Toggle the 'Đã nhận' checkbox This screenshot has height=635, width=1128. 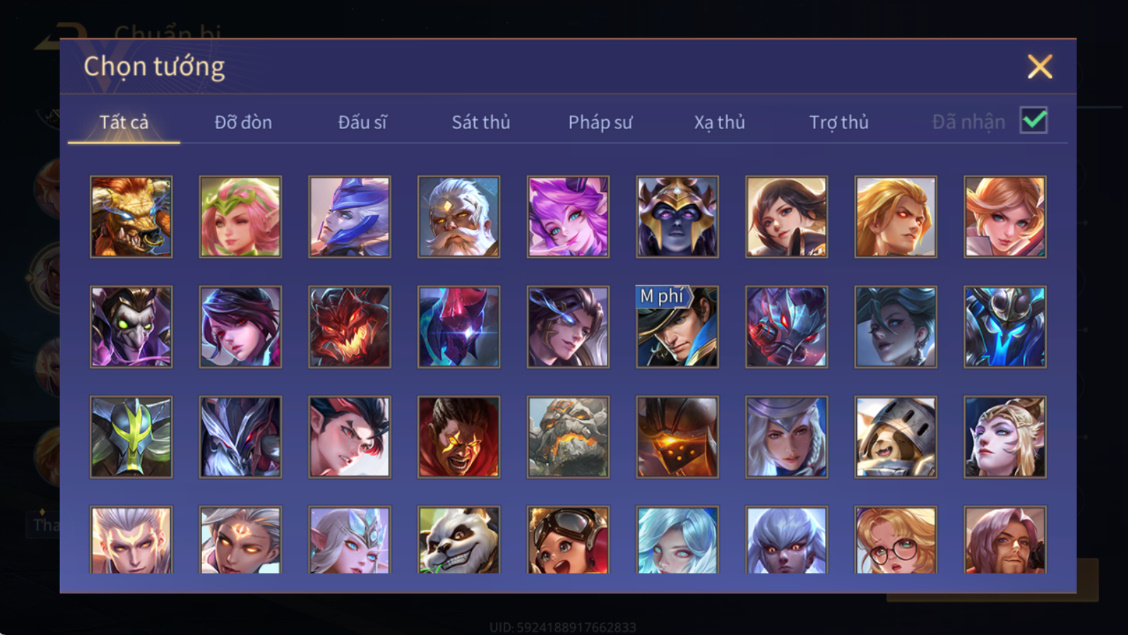(x=1034, y=120)
